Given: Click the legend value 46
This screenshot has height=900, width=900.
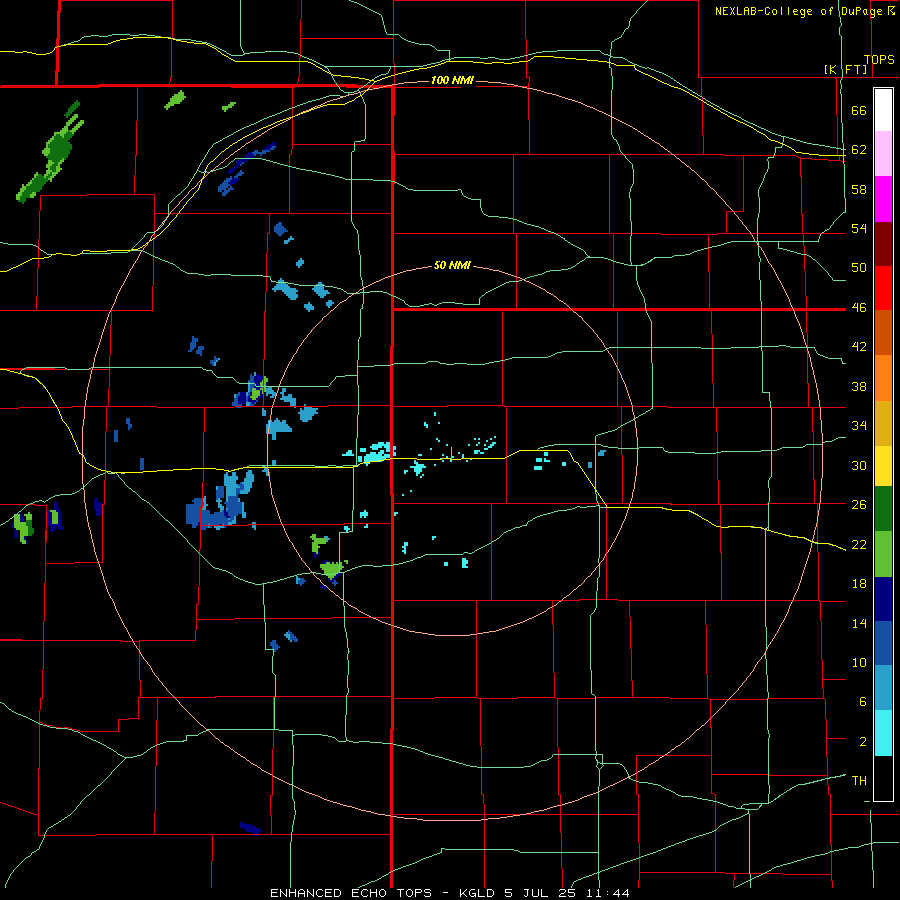Looking at the screenshot, I should (x=859, y=308).
